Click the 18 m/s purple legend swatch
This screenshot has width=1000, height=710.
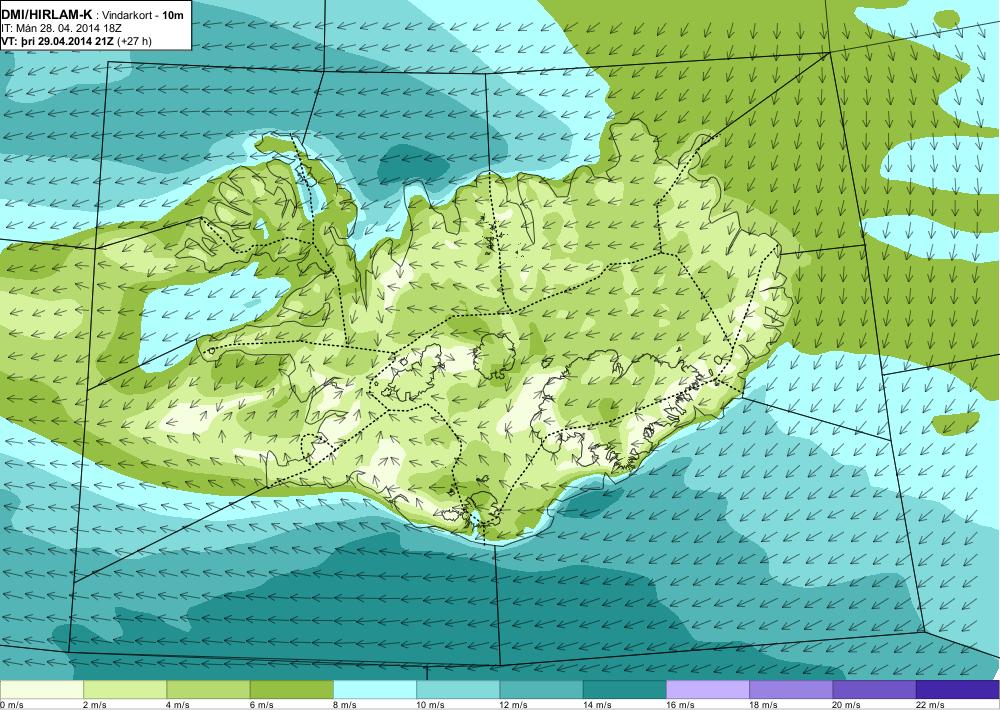[x=791, y=690]
